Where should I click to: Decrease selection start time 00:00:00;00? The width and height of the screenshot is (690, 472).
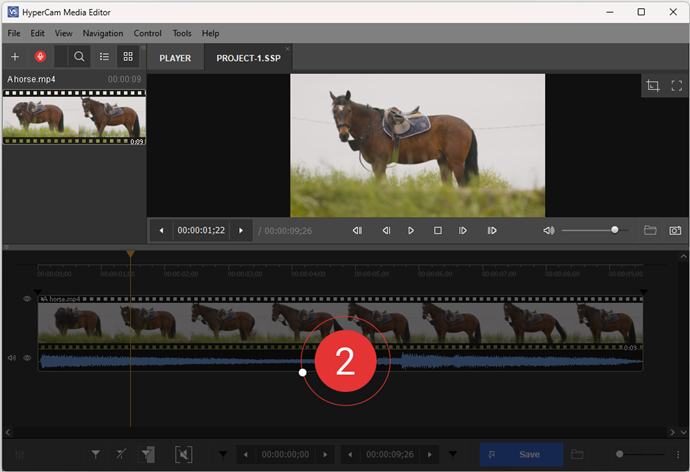(x=246, y=454)
